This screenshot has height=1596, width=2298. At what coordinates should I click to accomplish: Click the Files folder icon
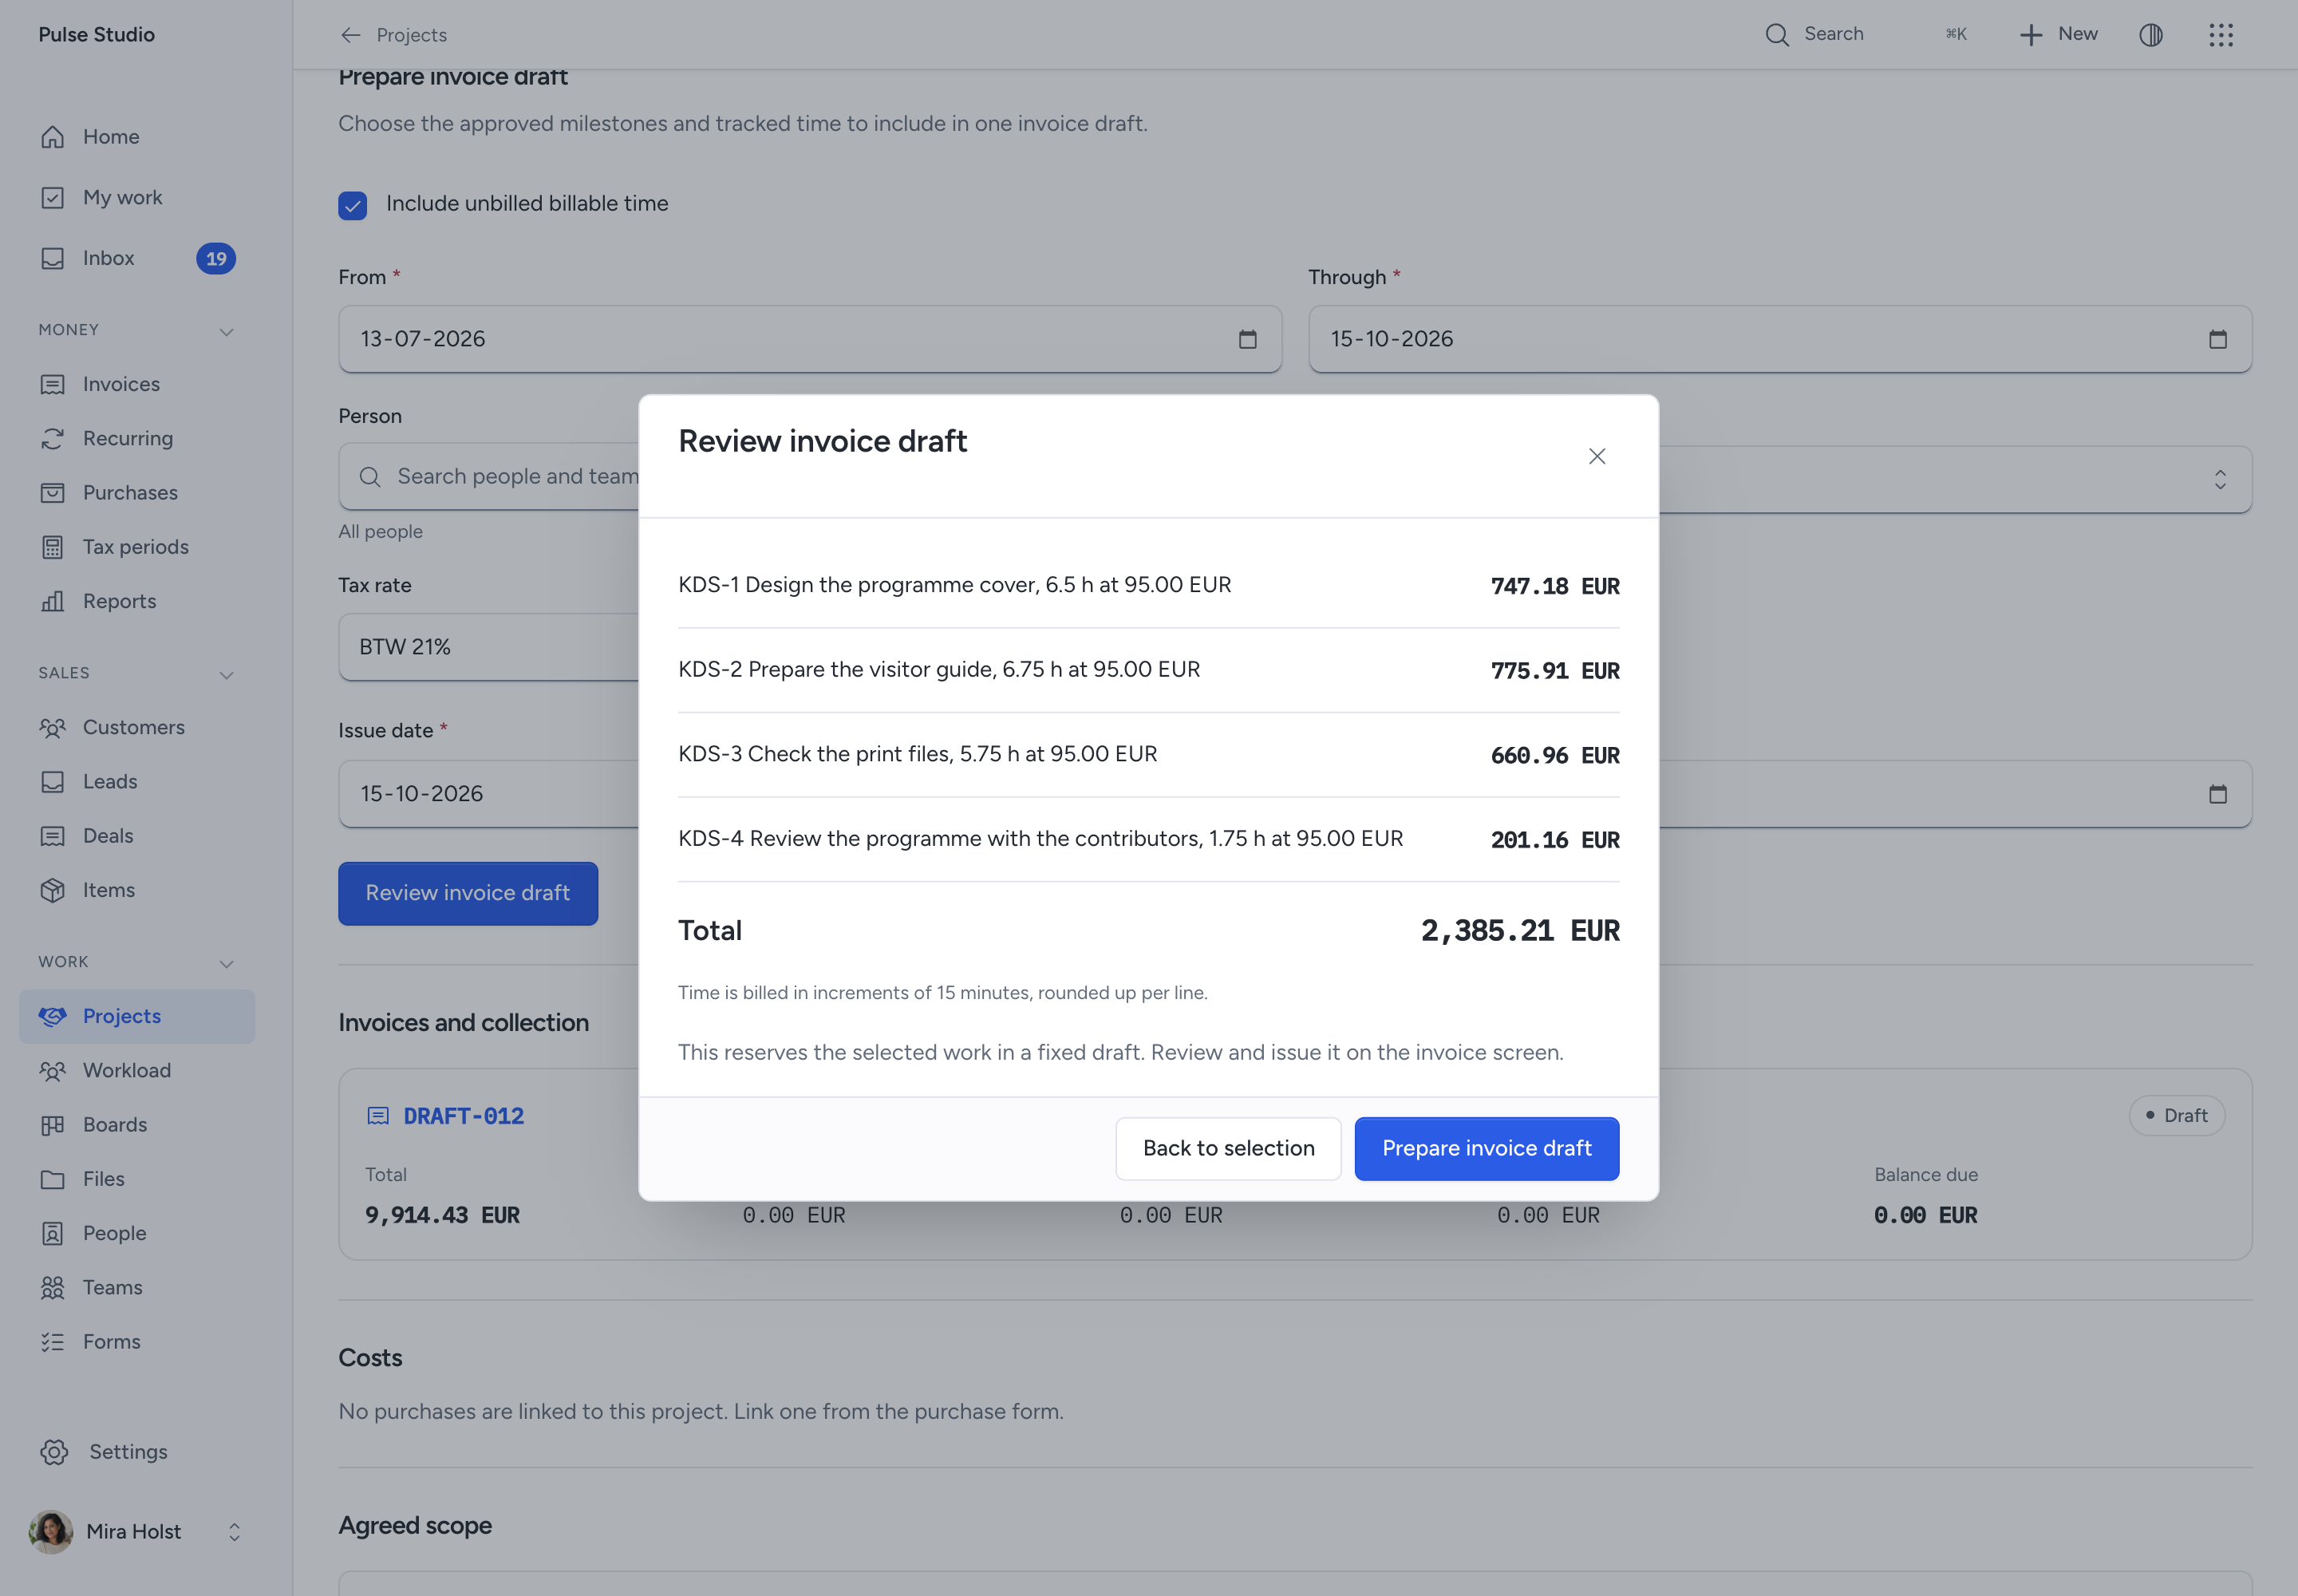[x=52, y=1179]
